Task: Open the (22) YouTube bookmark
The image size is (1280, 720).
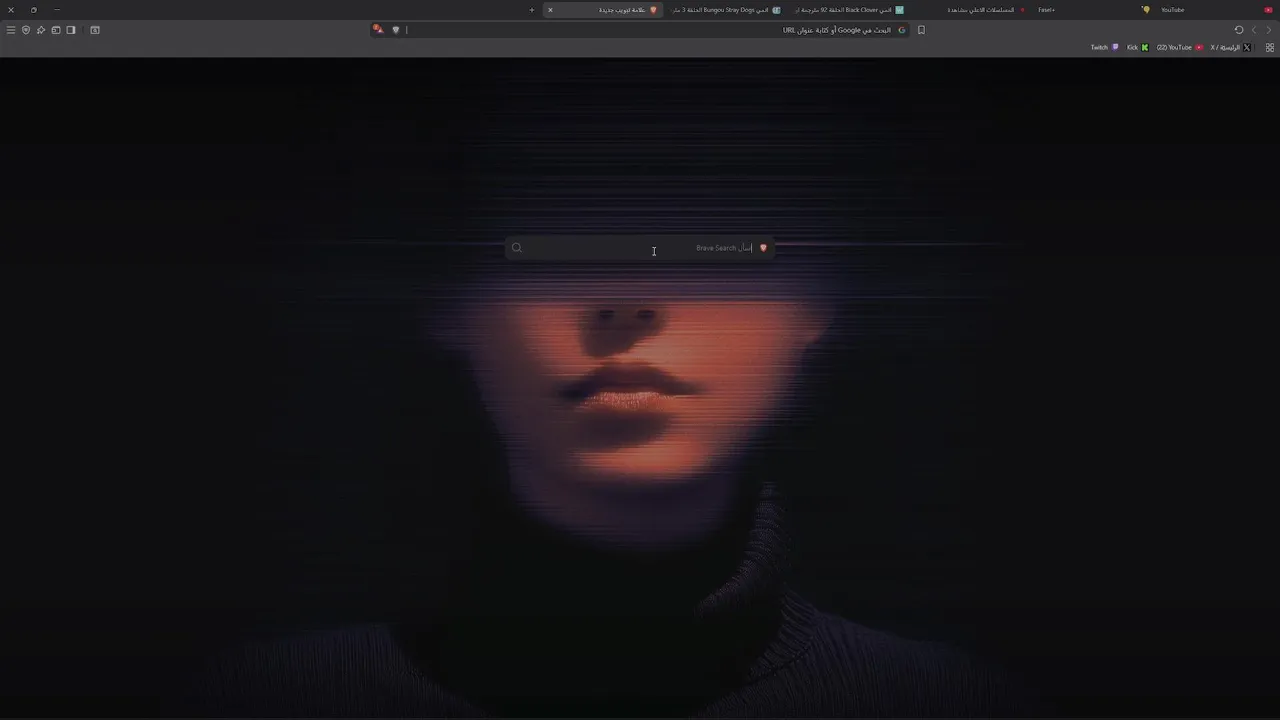Action: tap(1179, 47)
